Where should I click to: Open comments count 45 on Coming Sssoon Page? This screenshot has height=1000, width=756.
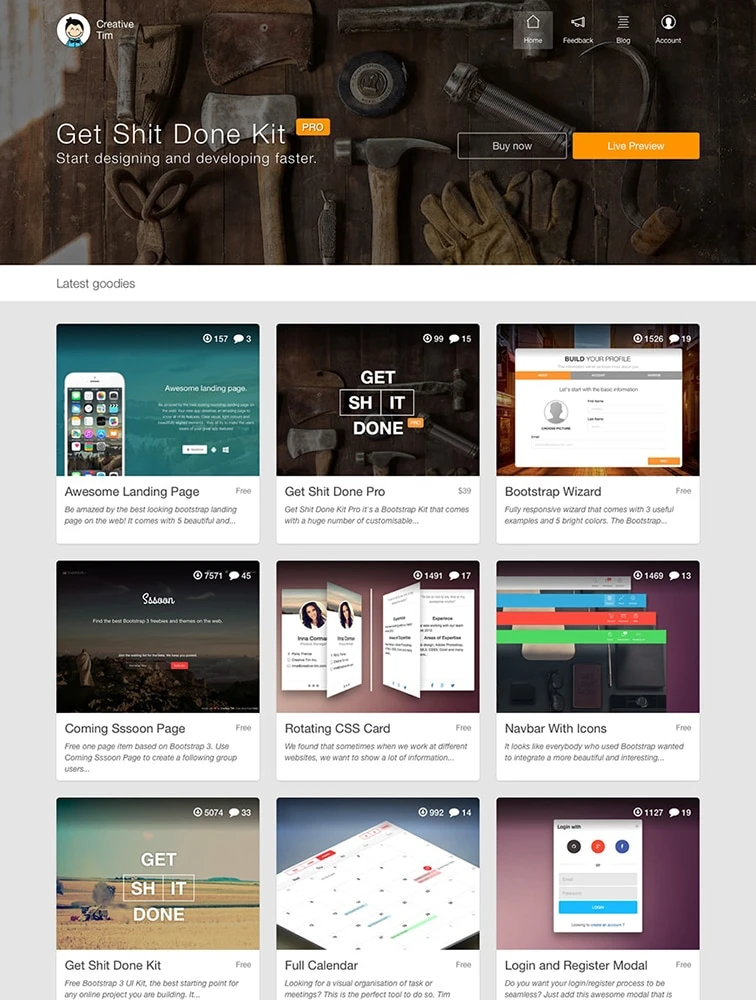click(x=240, y=575)
